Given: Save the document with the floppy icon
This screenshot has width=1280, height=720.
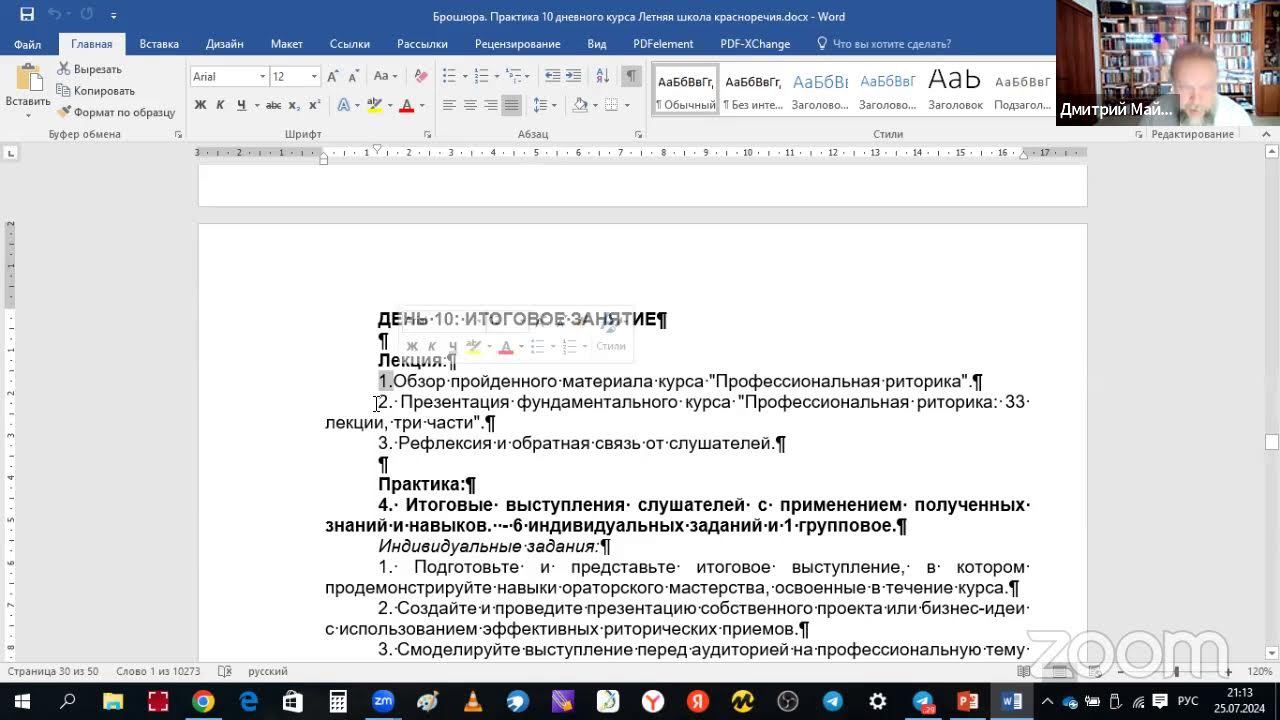Looking at the screenshot, I should tap(27, 15).
